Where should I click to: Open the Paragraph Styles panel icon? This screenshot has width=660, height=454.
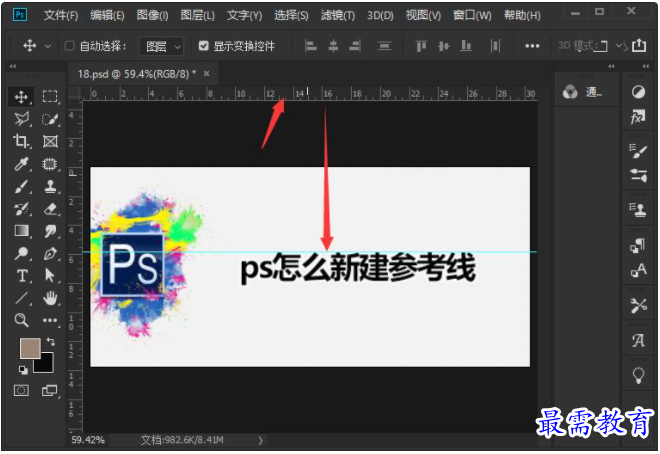click(x=638, y=246)
